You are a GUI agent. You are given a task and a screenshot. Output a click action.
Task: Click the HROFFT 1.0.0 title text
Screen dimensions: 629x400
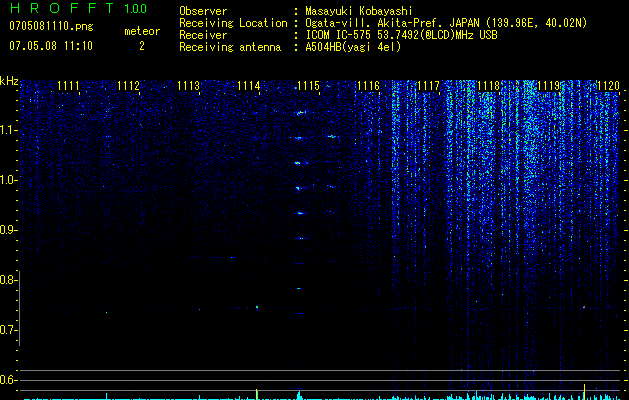(x=78, y=8)
